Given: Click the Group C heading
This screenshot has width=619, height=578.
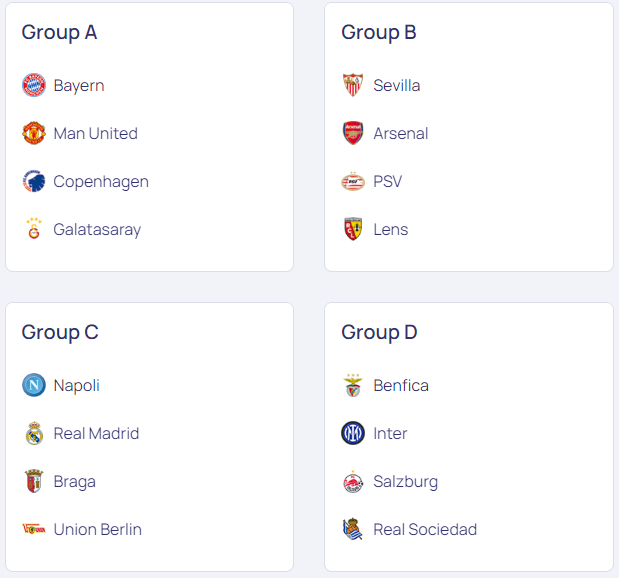Looking at the screenshot, I should (x=60, y=333).
